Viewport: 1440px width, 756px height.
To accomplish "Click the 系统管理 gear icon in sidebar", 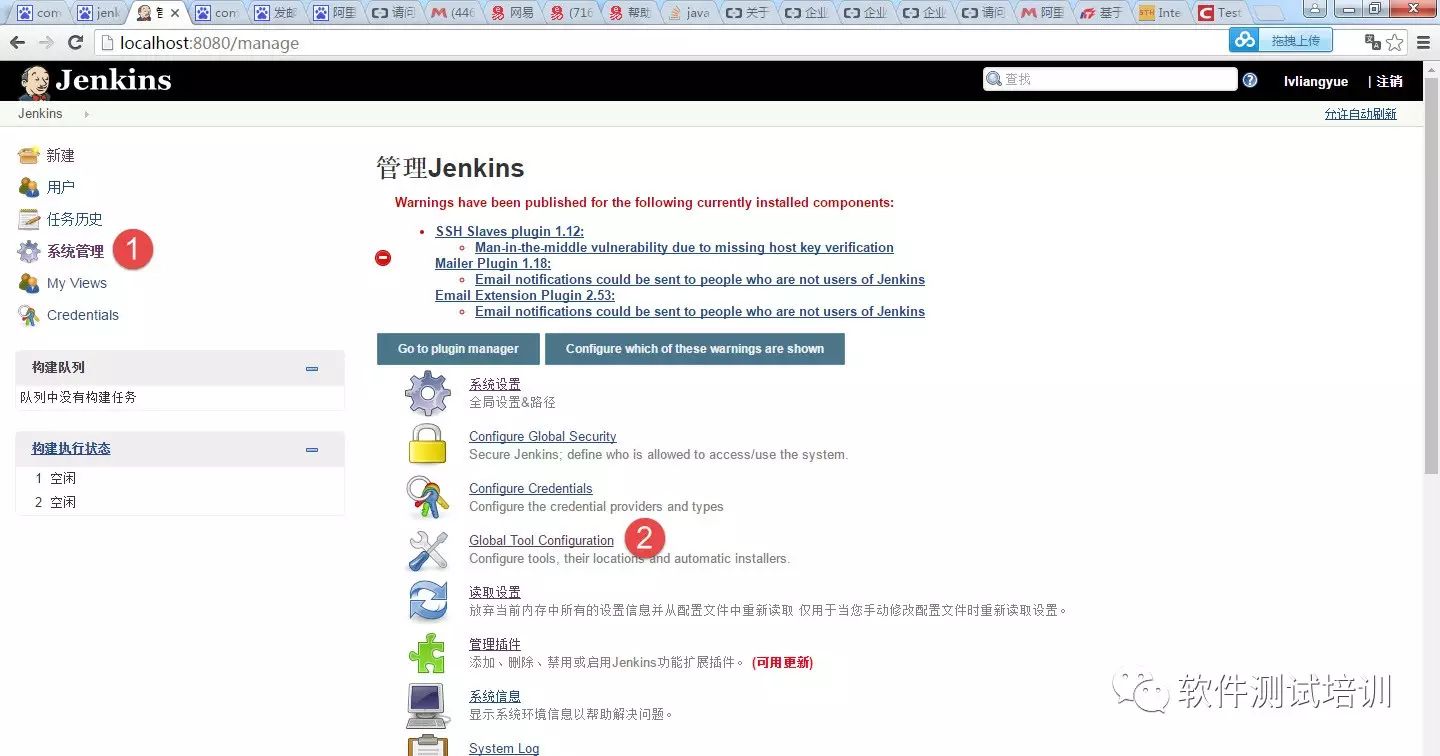I will click(29, 251).
